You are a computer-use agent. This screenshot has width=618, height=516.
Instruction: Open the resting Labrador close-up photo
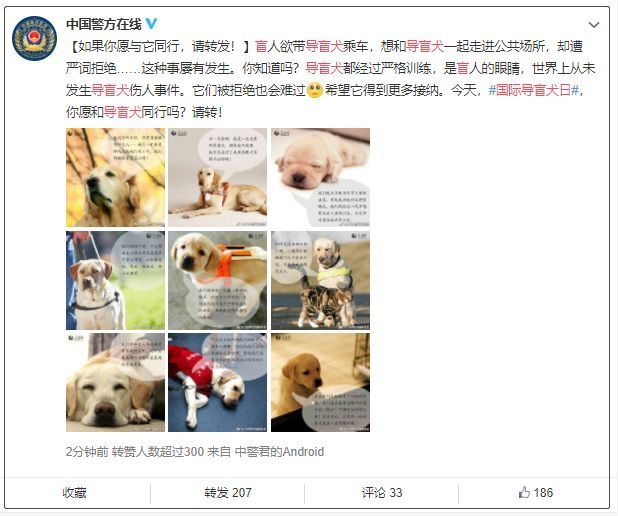point(115,382)
